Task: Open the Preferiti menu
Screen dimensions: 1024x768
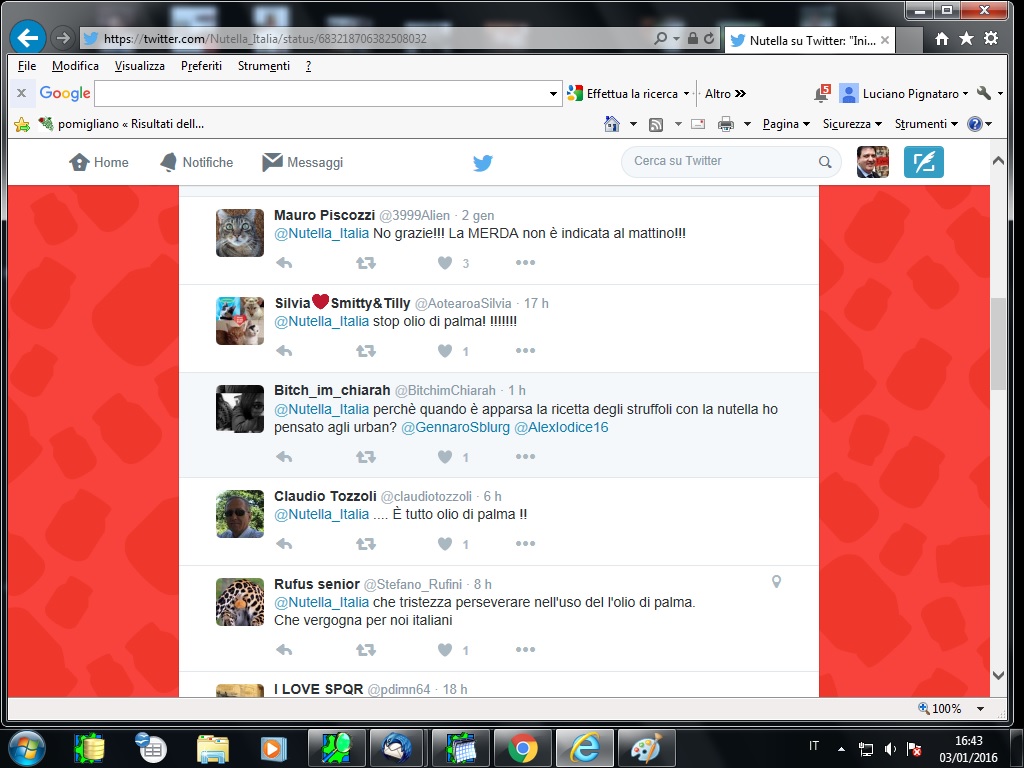Action: pos(201,66)
